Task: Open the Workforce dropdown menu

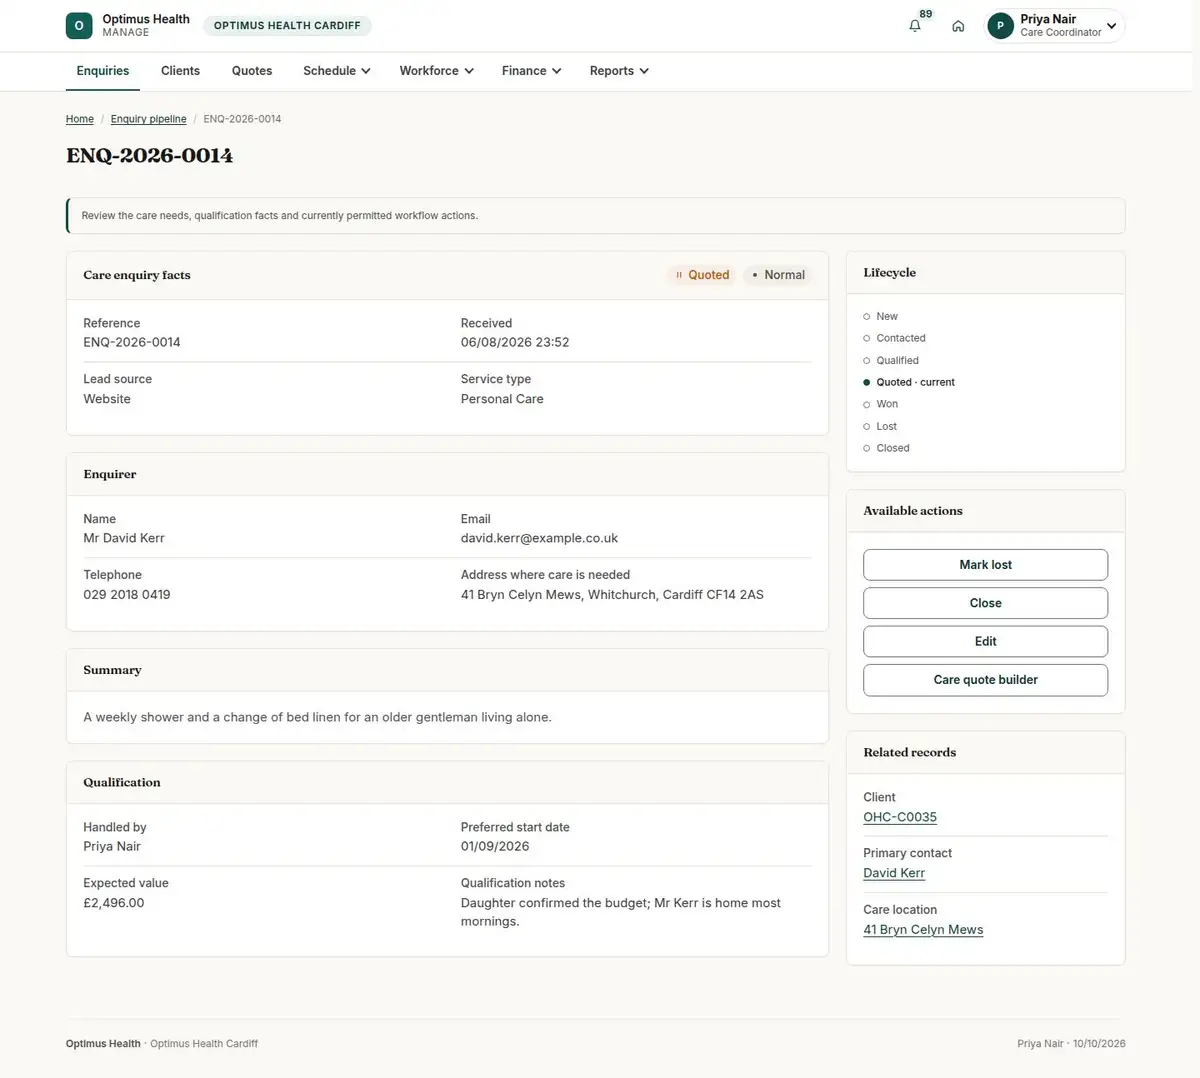Action: 437,71
